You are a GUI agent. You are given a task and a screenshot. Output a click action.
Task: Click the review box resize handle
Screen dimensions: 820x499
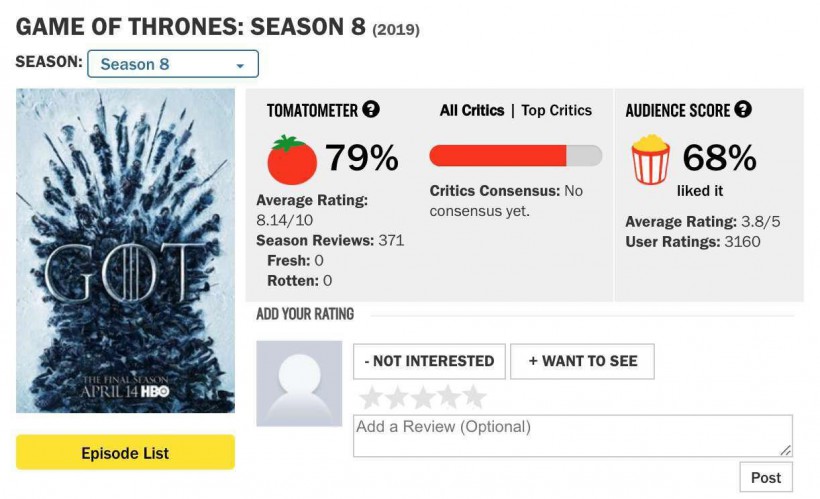pos(785,450)
